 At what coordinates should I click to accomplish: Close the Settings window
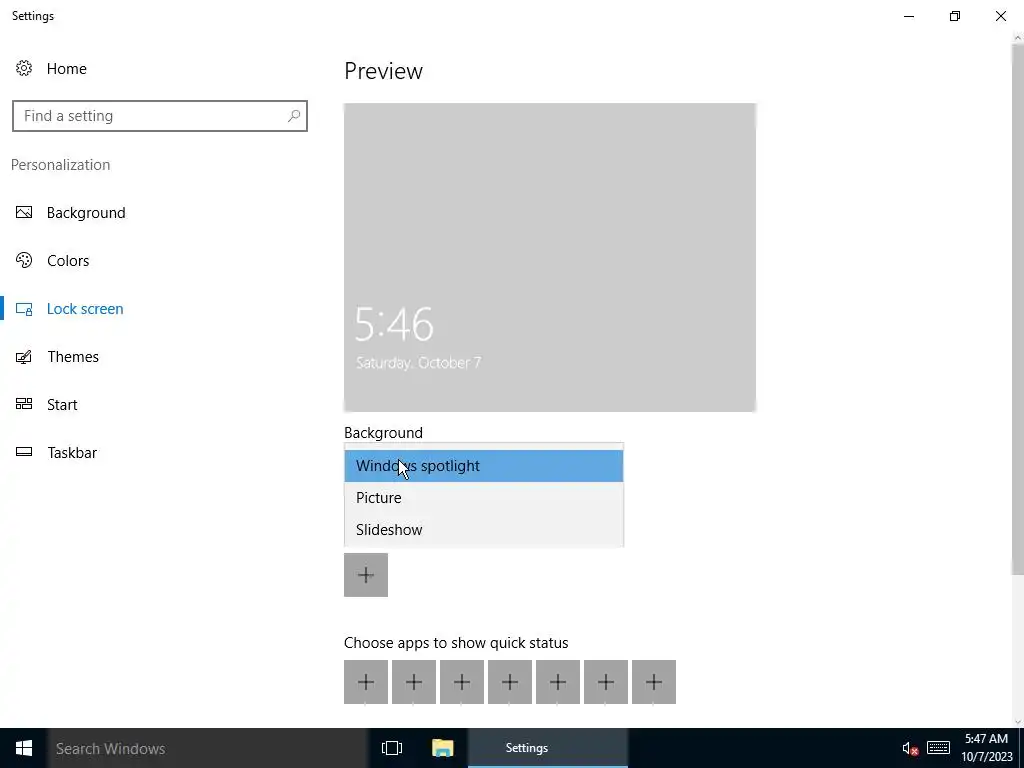pyautogui.click(x=1000, y=16)
